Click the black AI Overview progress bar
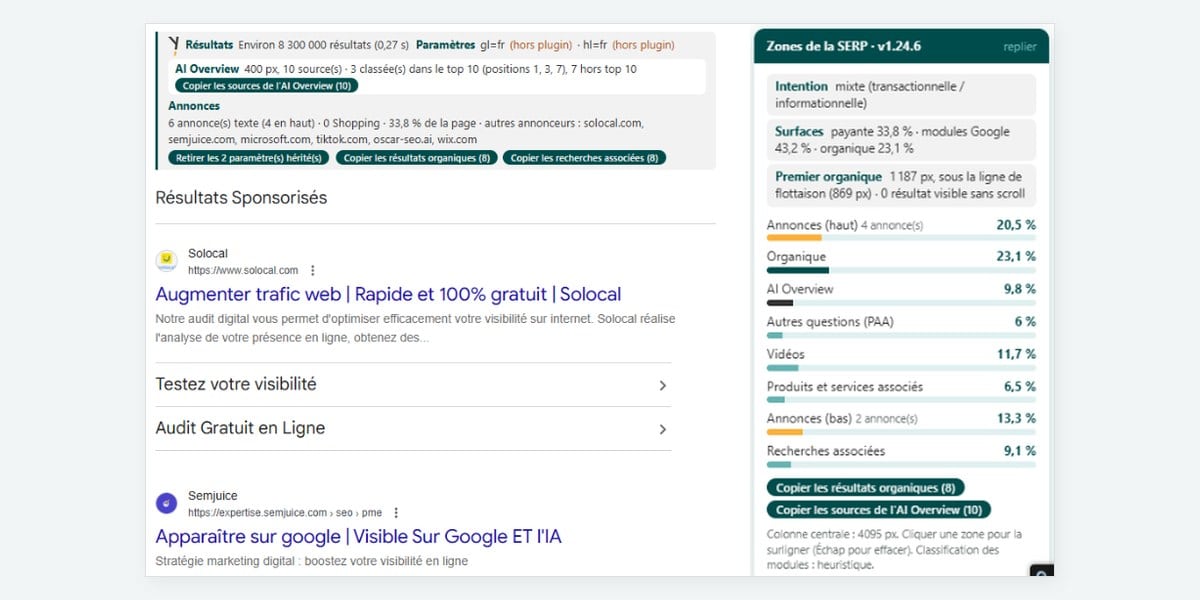The height and width of the screenshot is (600, 1200). point(780,302)
